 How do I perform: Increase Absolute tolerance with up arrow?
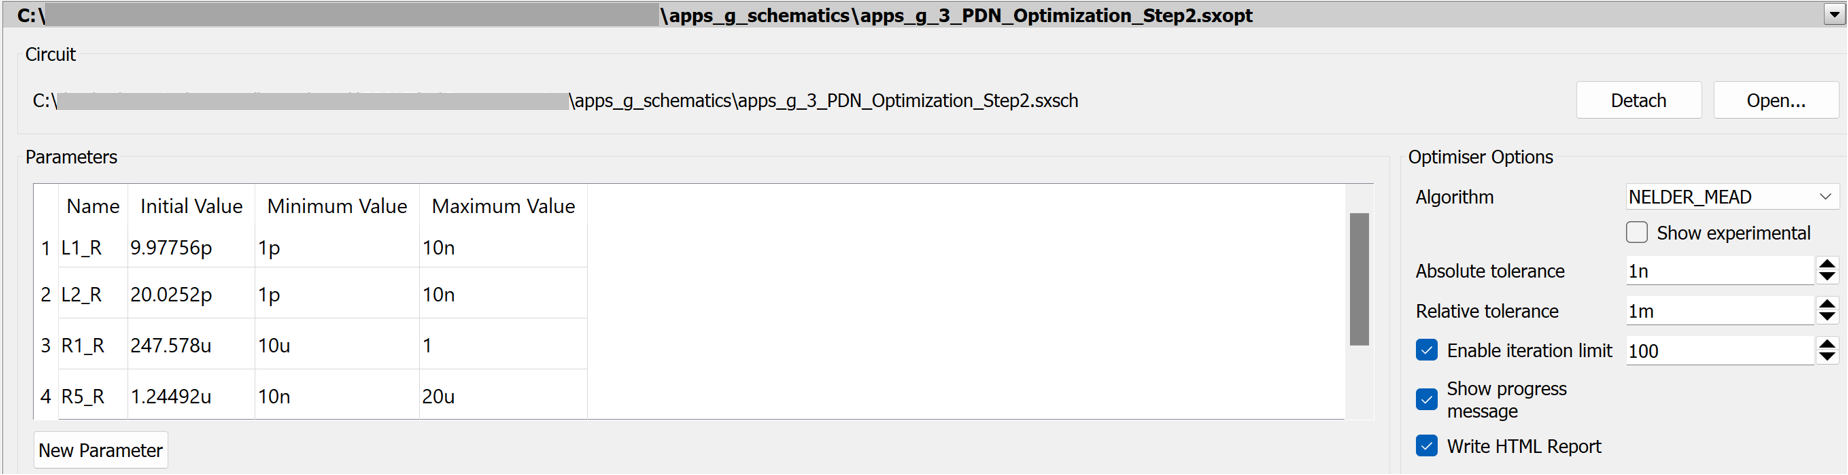pyautogui.click(x=1827, y=264)
